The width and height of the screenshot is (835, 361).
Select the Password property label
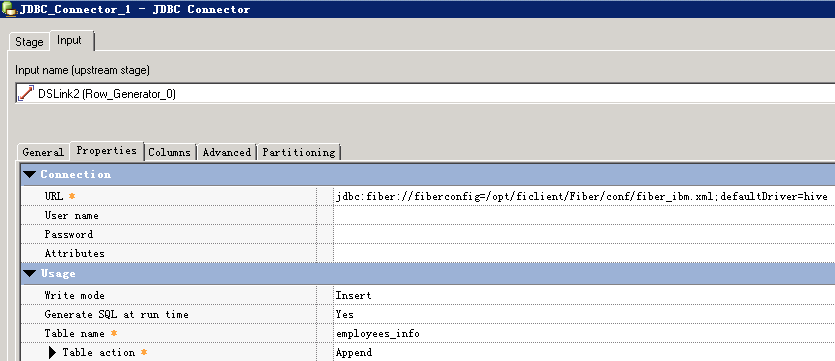pyautogui.click(x=69, y=234)
